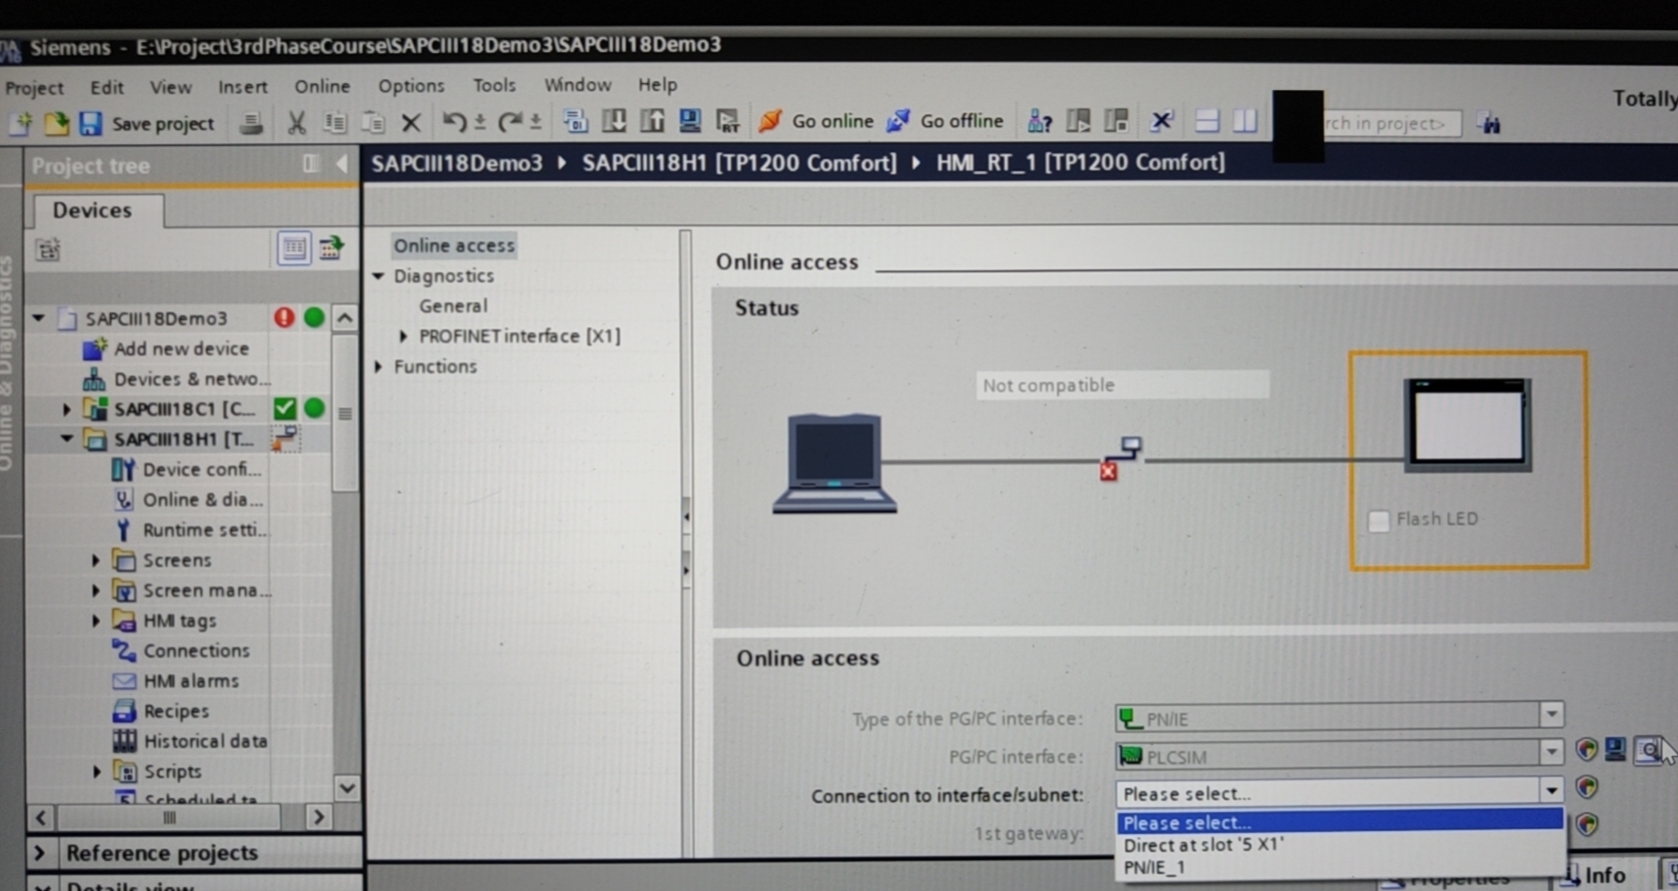Click the Accessible devices icon
The width and height of the screenshot is (1678, 891).
(1039, 121)
